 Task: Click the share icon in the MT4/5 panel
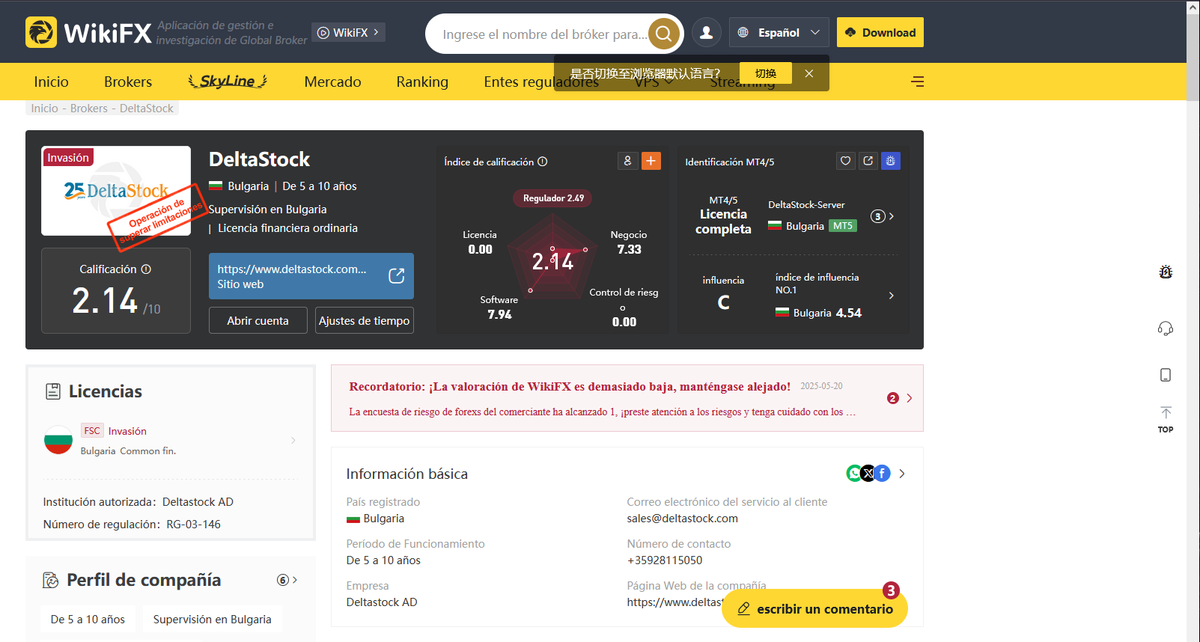(868, 160)
